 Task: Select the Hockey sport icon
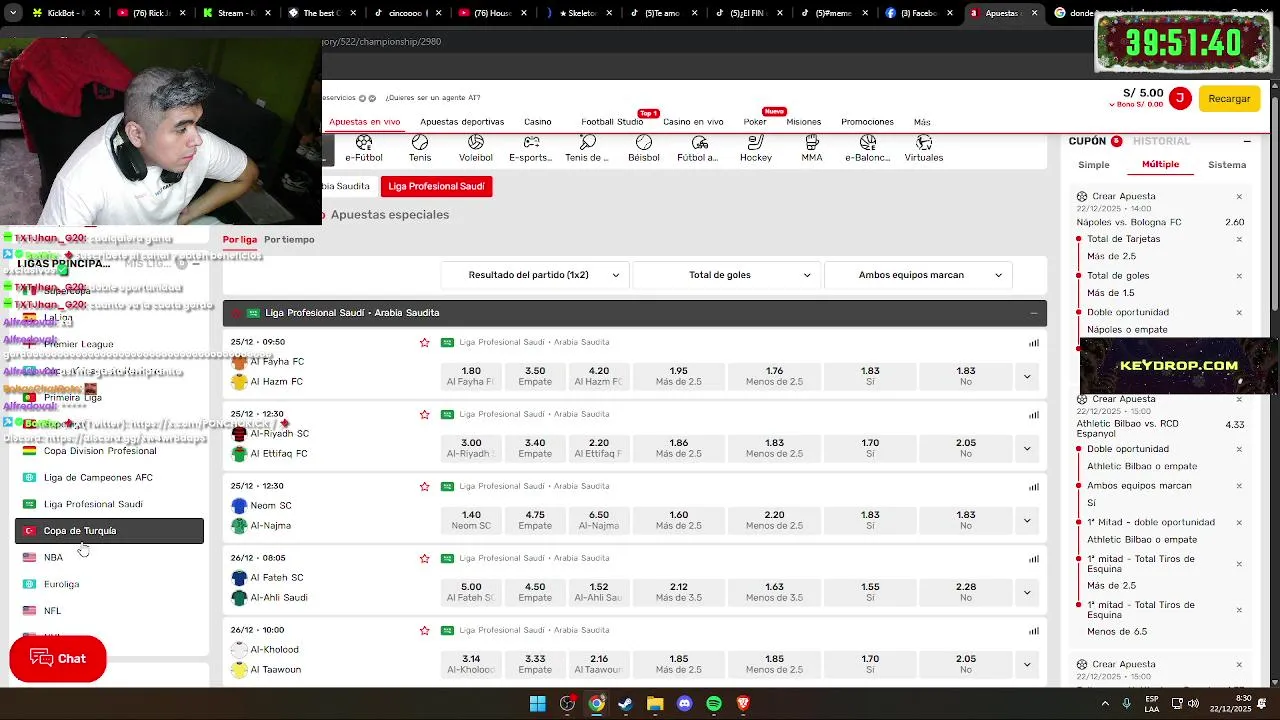756,149
